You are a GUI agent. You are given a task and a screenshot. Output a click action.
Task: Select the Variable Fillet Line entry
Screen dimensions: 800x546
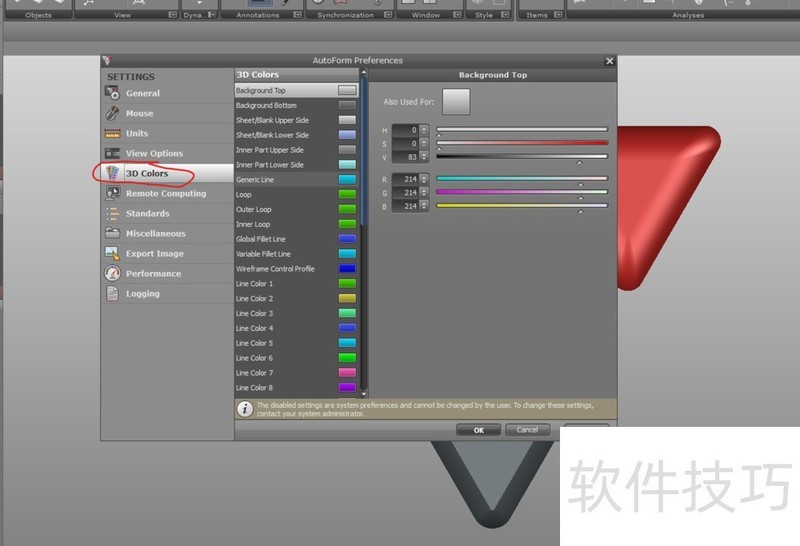coord(296,254)
